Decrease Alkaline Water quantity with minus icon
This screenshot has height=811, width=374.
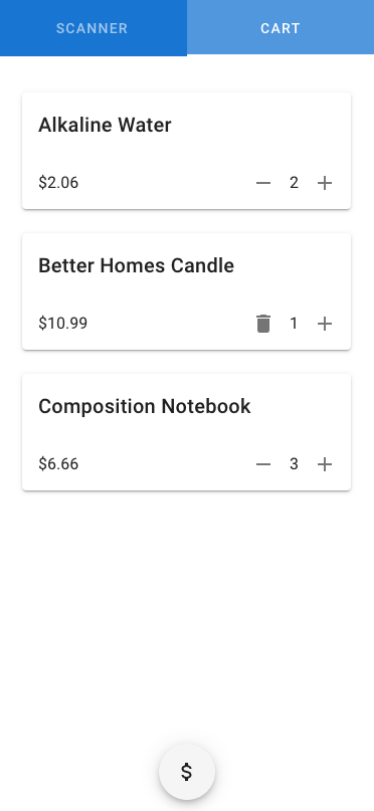pyautogui.click(x=263, y=183)
